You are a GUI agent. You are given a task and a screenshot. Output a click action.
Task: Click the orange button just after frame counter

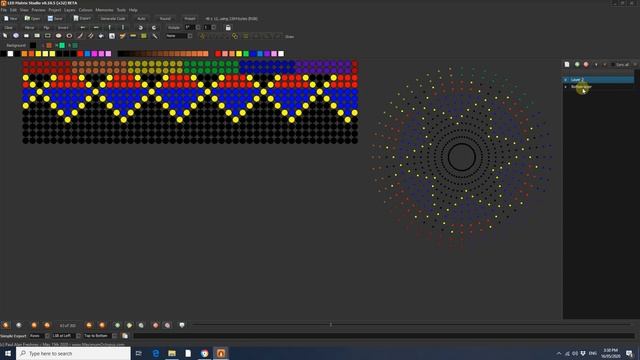(x=89, y=325)
